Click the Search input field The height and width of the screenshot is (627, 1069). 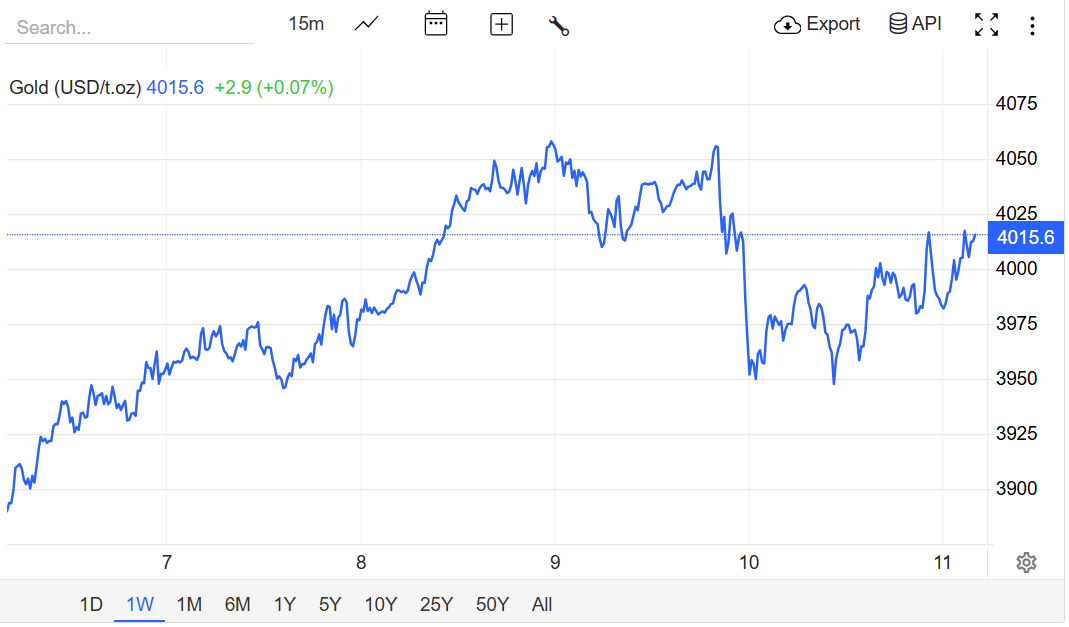point(128,27)
